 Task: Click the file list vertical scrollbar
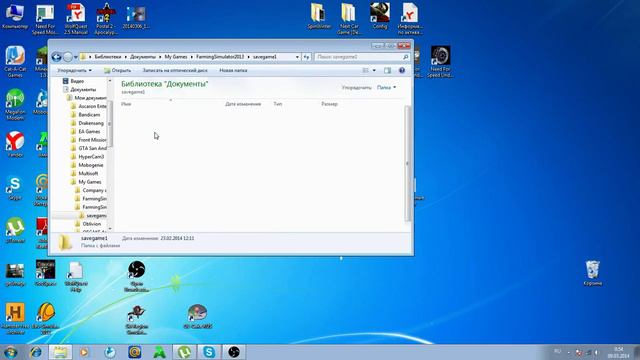tap(407, 163)
